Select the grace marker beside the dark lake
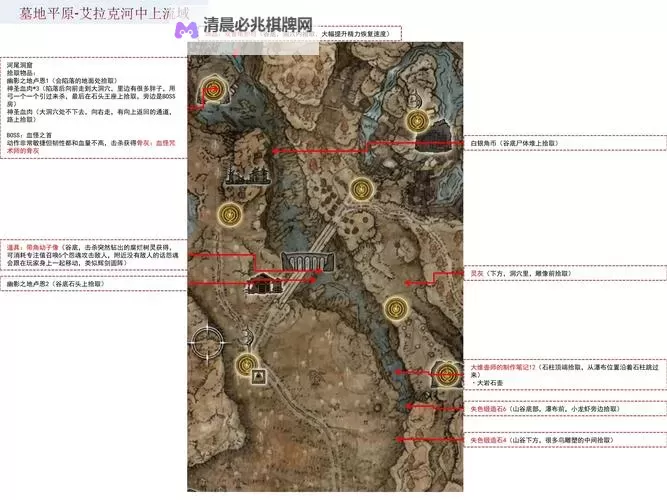Image resolution: width=667 pixels, height=500 pixels. (x=417, y=121)
